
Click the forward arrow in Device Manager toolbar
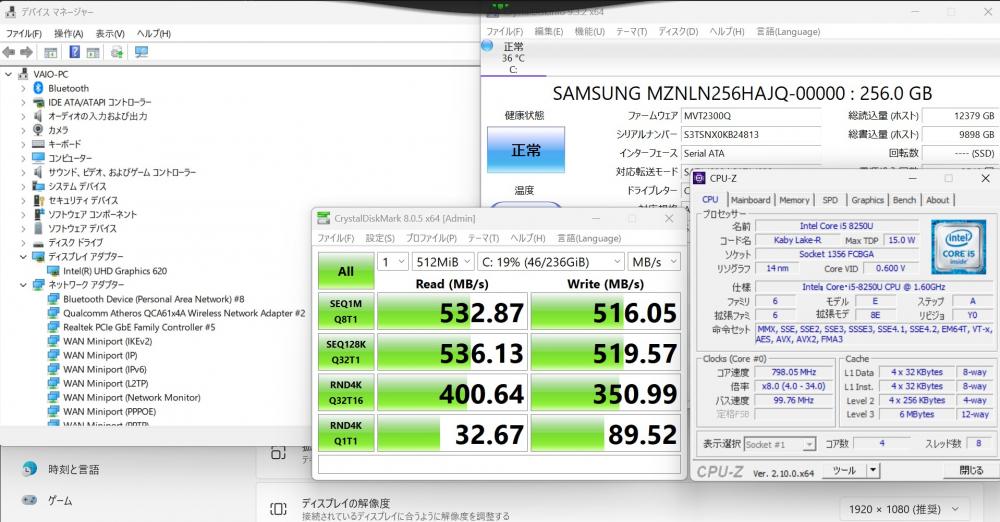[x=26, y=52]
